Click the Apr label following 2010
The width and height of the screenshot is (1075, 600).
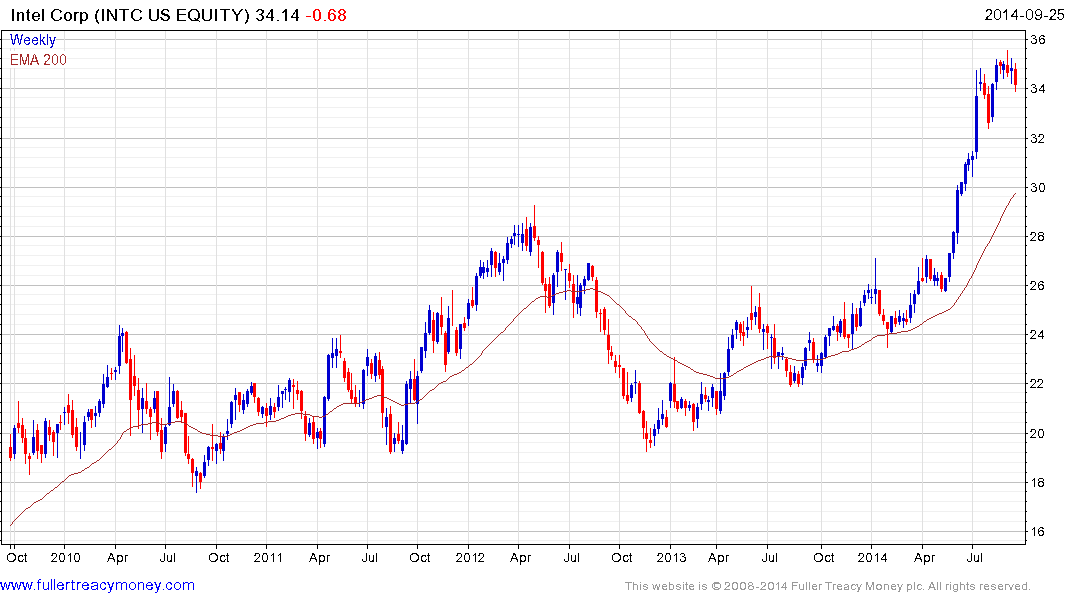click(117, 557)
